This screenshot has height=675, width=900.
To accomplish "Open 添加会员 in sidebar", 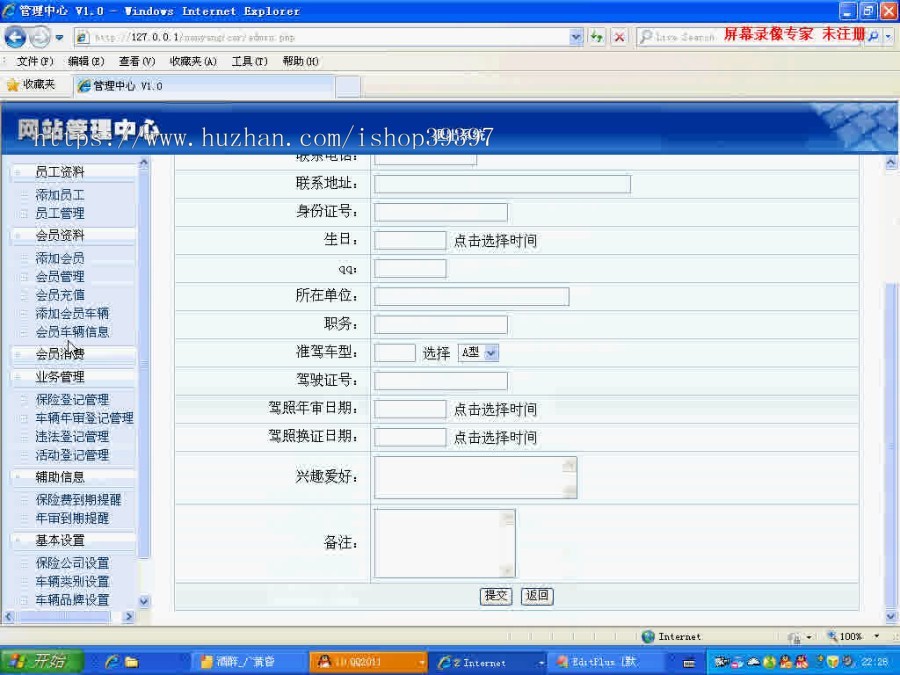I will 60,258.
